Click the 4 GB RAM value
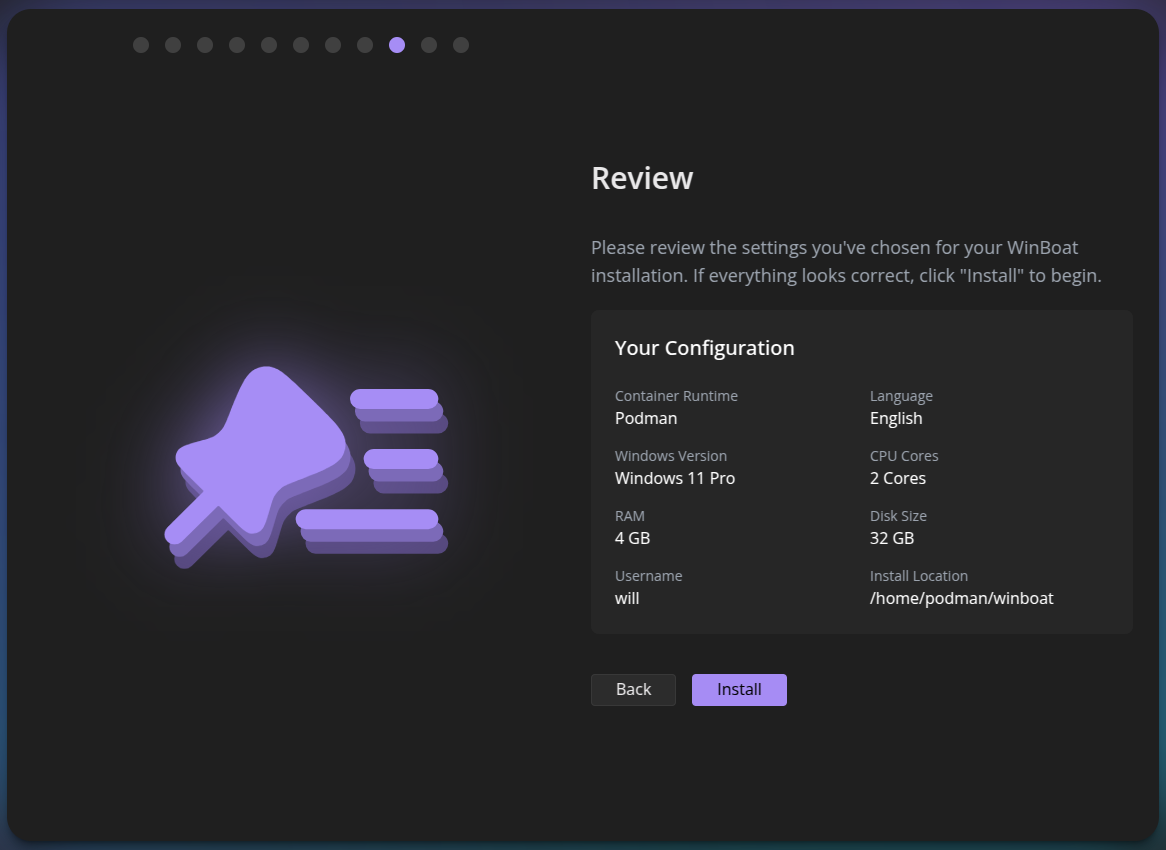Viewport: 1166px width, 850px height. 633,539
